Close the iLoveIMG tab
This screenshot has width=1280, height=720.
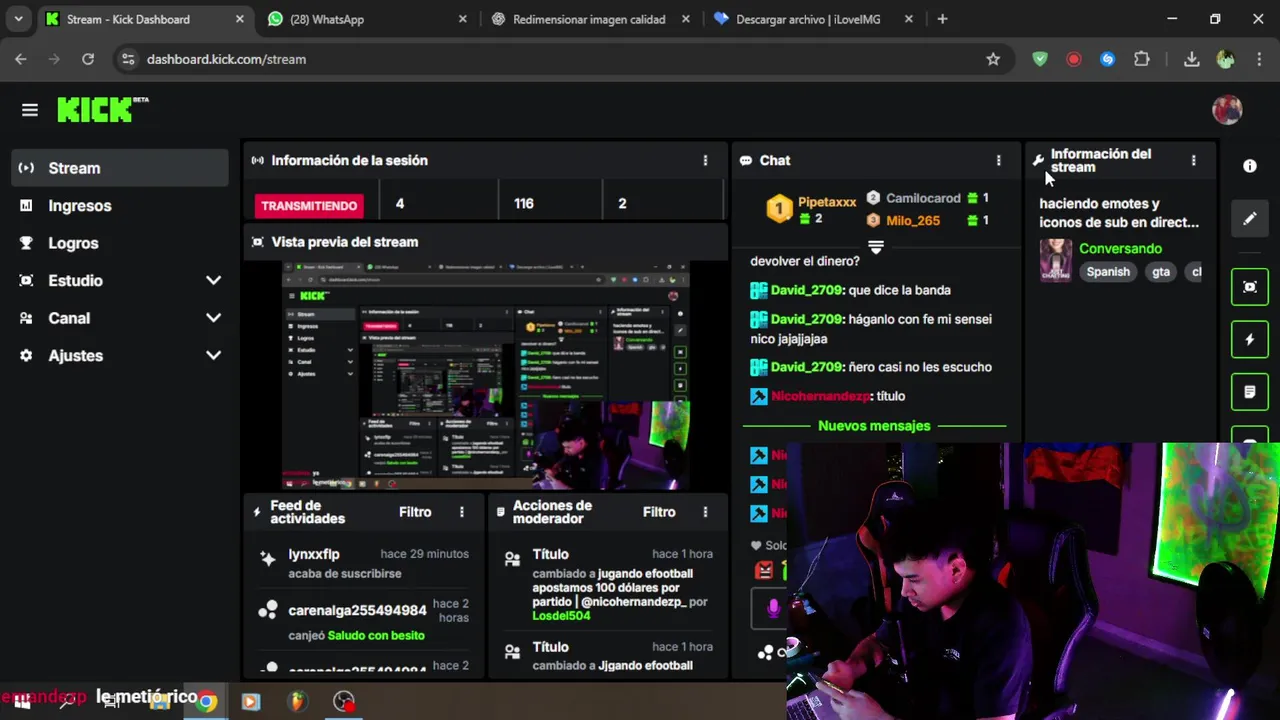(x=908, y=19)
